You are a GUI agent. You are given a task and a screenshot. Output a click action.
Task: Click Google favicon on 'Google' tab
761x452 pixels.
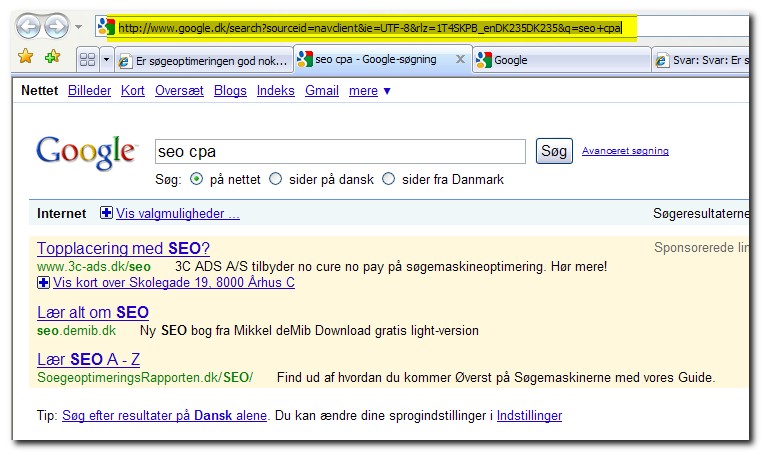pyautogui.click(x=483, y=60)
